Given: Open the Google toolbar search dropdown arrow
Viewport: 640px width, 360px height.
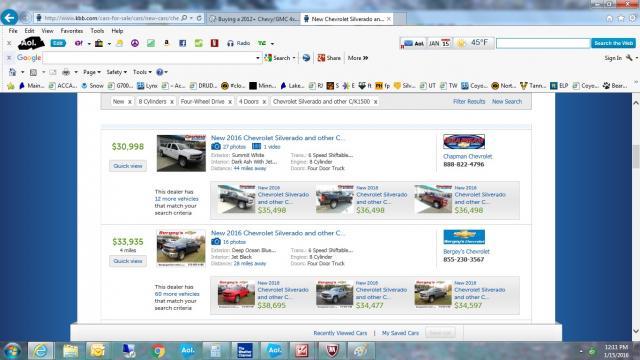Looking at the screenshot, I should 258,58.
